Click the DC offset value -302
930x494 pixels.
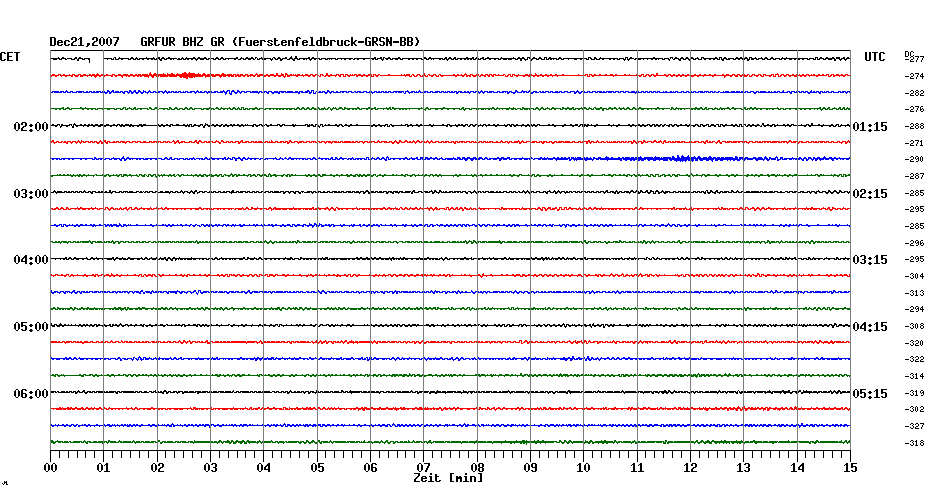915,409
